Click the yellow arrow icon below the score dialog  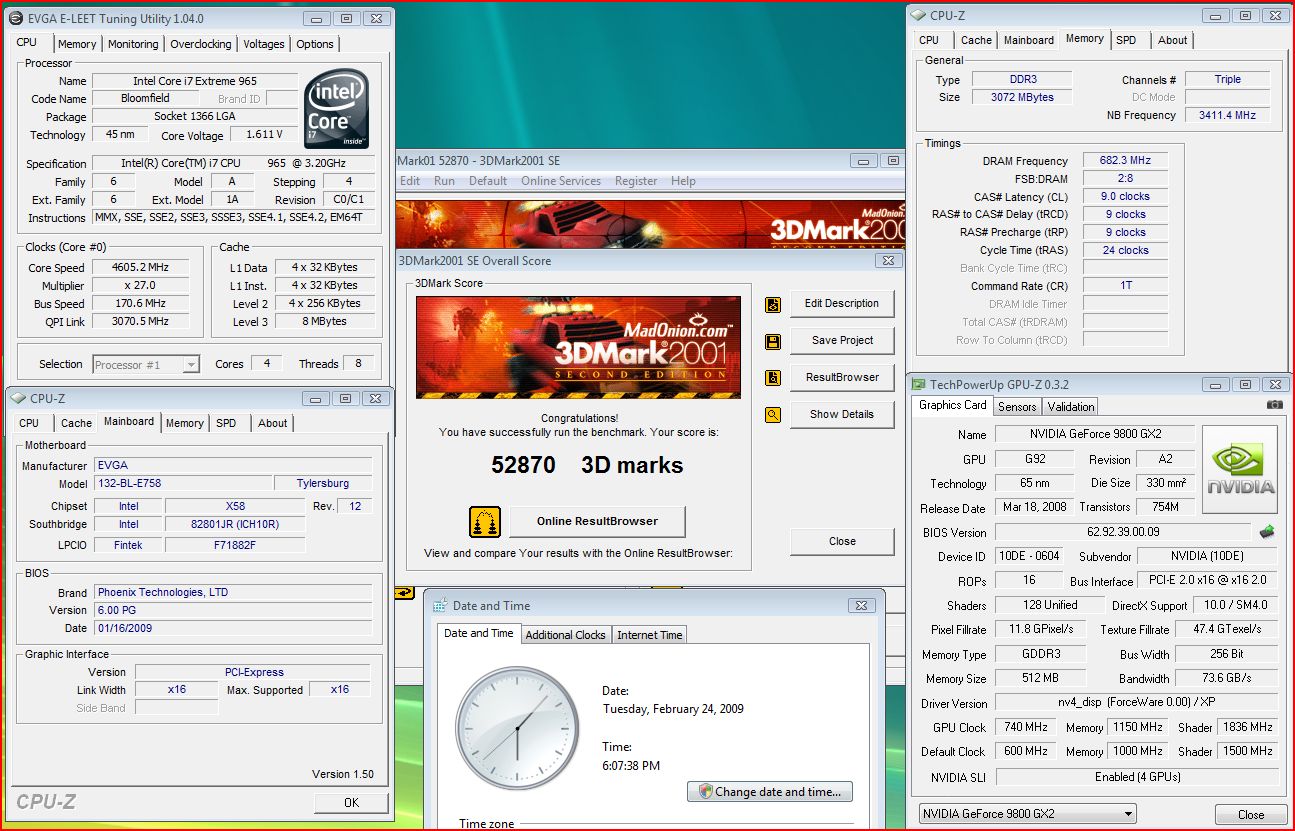coord(404,593)
